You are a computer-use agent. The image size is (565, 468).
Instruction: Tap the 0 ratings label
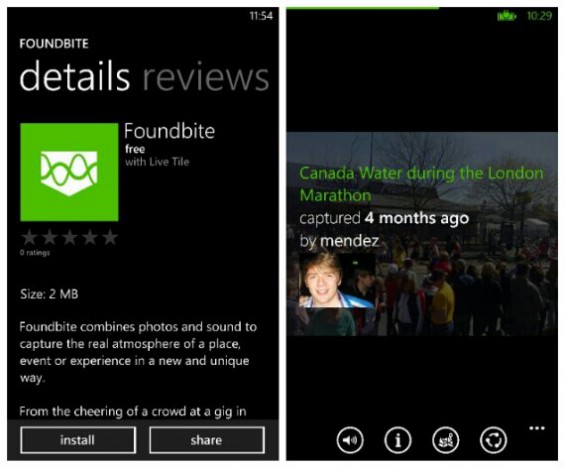tap(35, 253)
